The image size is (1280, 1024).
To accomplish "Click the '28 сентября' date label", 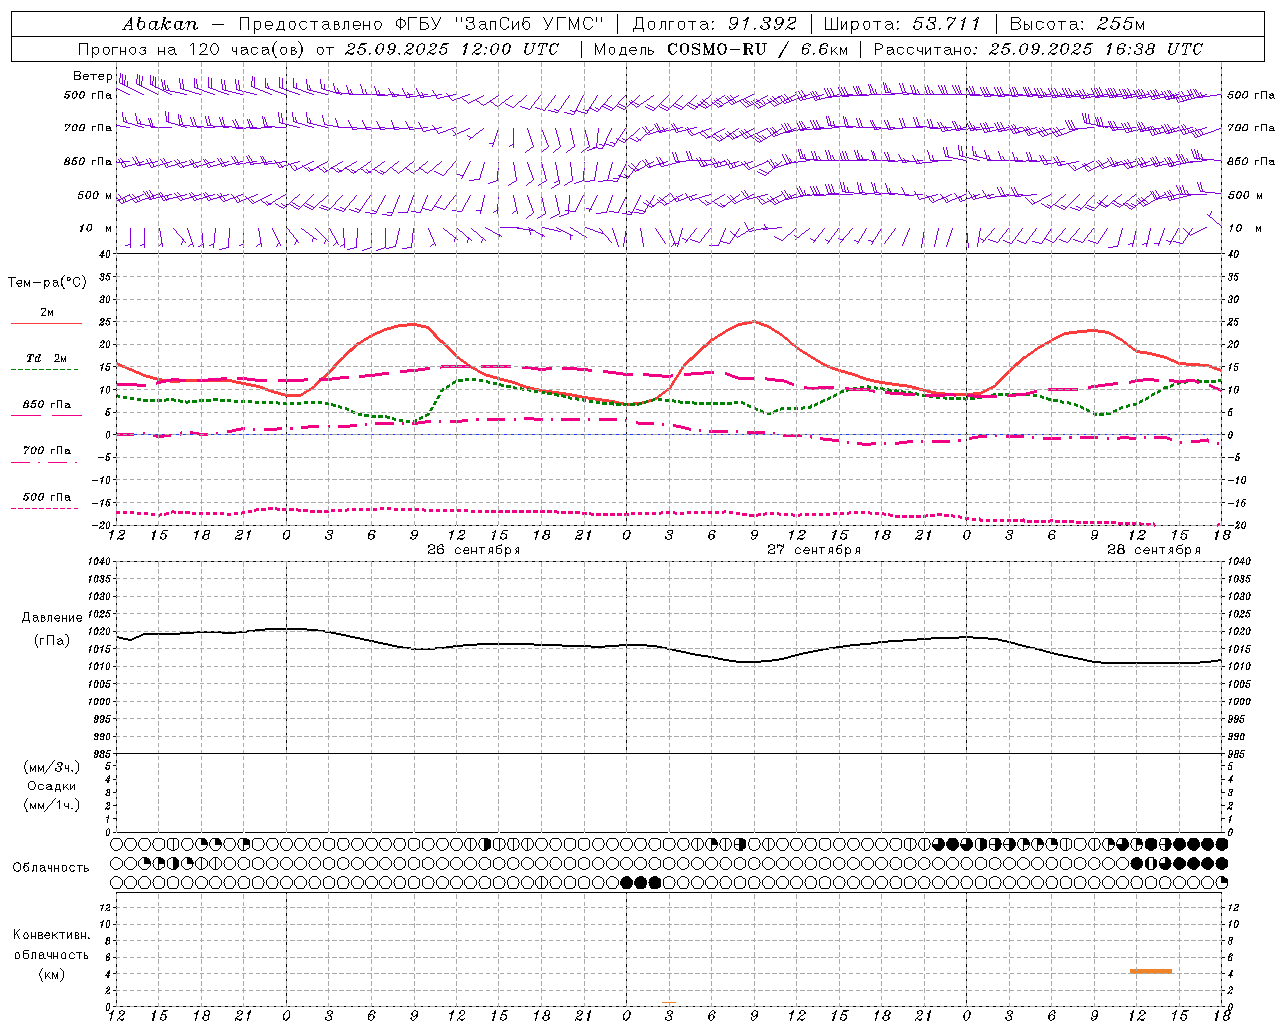I will [1153, 550].
